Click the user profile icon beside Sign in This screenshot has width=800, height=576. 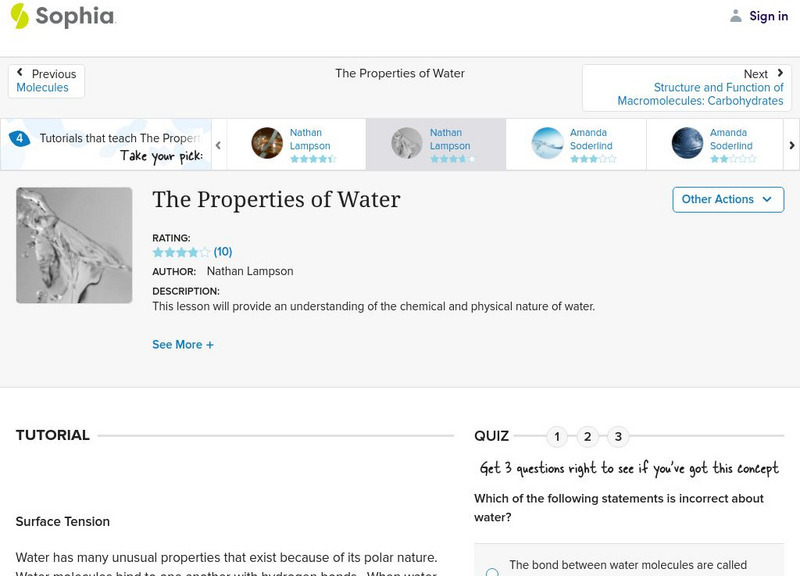point(736,16)
